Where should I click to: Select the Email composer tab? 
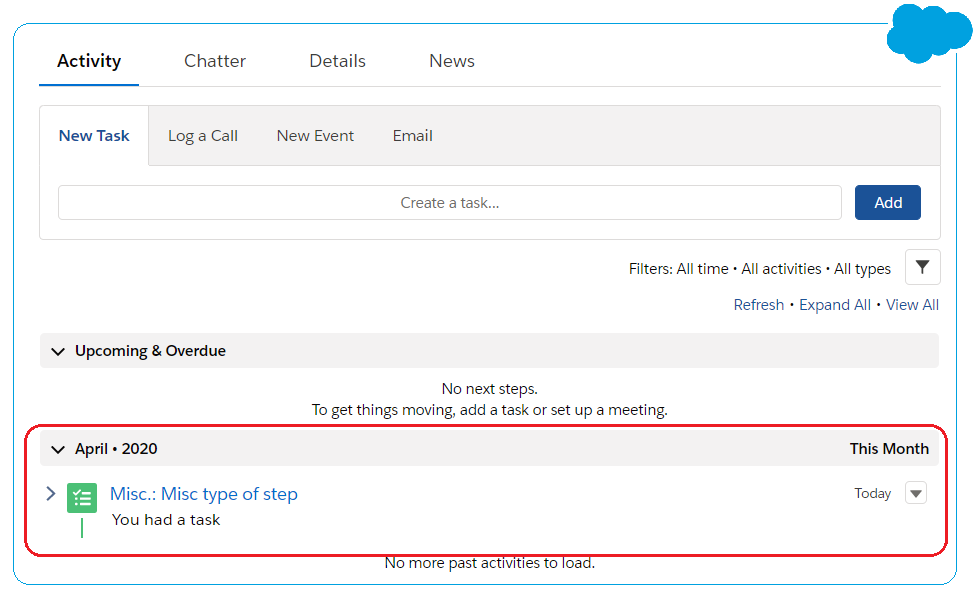coord(412,136)
